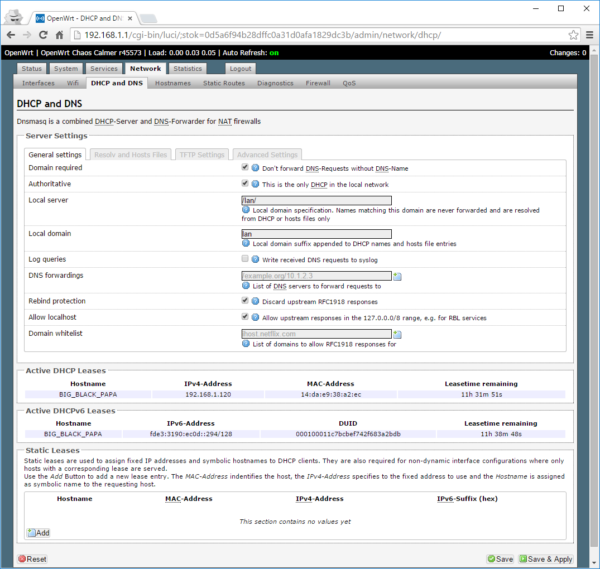The height and width of the screenshot is (569, 600).
Task: Uncheck the Domain required checkbox
Action: (245, 168)
